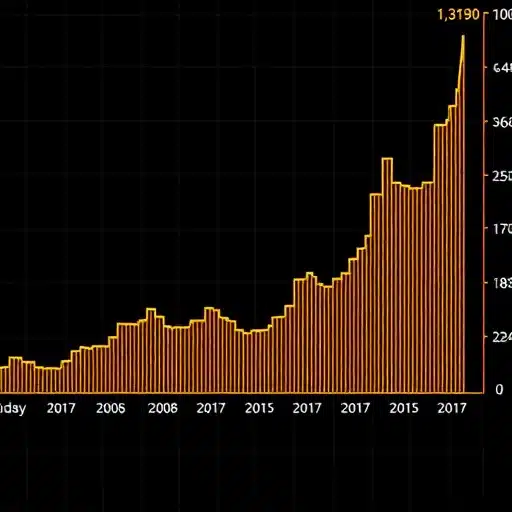The image size is (512, 512).
Task: Click the "0" y-axis label
Action: [499, 389]
